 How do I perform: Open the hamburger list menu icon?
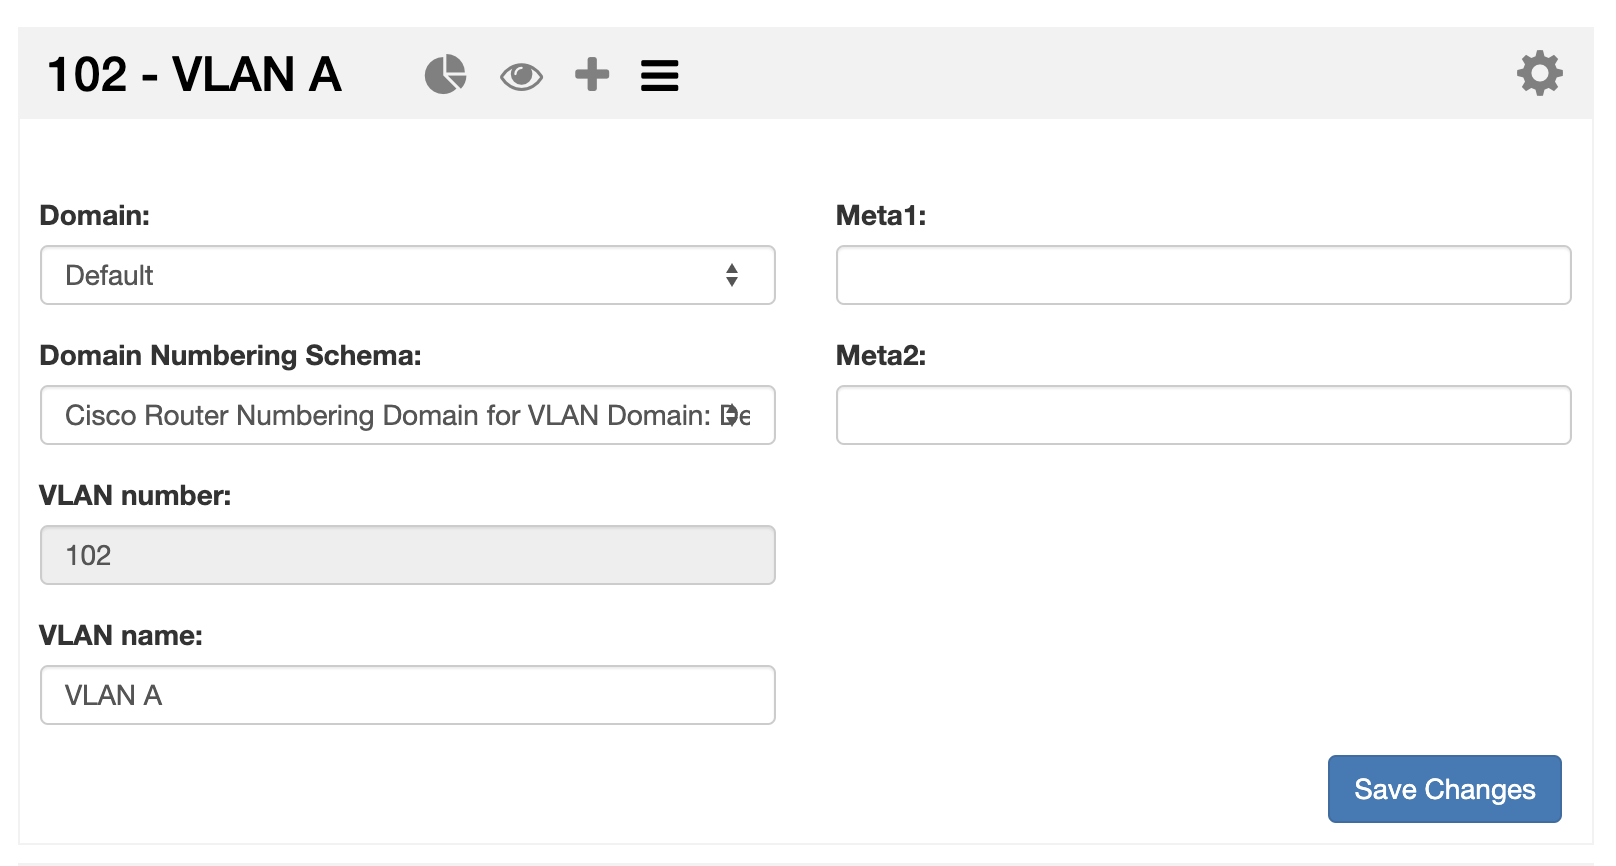coord(660,76)
